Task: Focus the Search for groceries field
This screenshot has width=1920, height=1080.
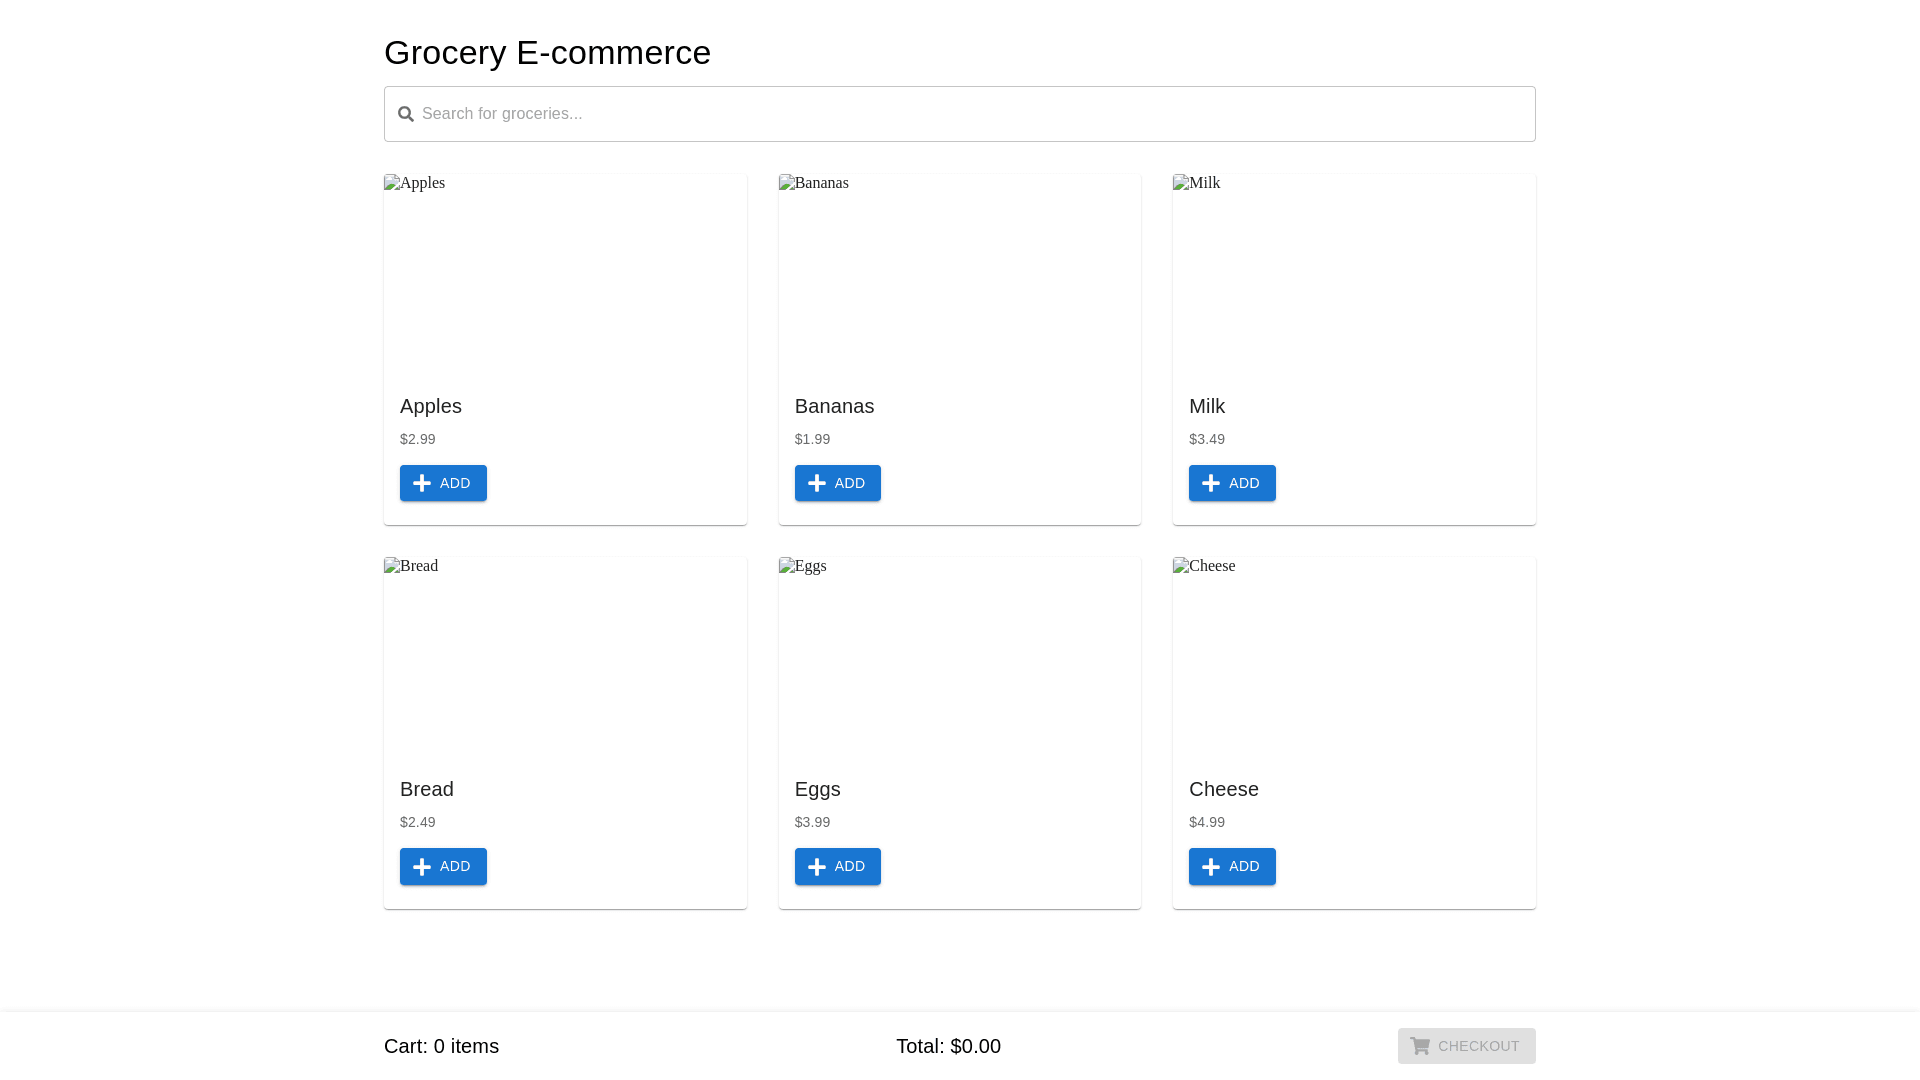Action: (960, 114)
